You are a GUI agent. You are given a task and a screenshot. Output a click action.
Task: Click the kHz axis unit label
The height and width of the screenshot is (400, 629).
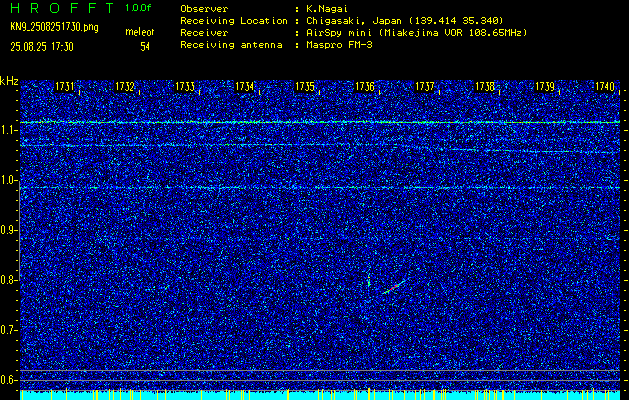tap(9, 81)
